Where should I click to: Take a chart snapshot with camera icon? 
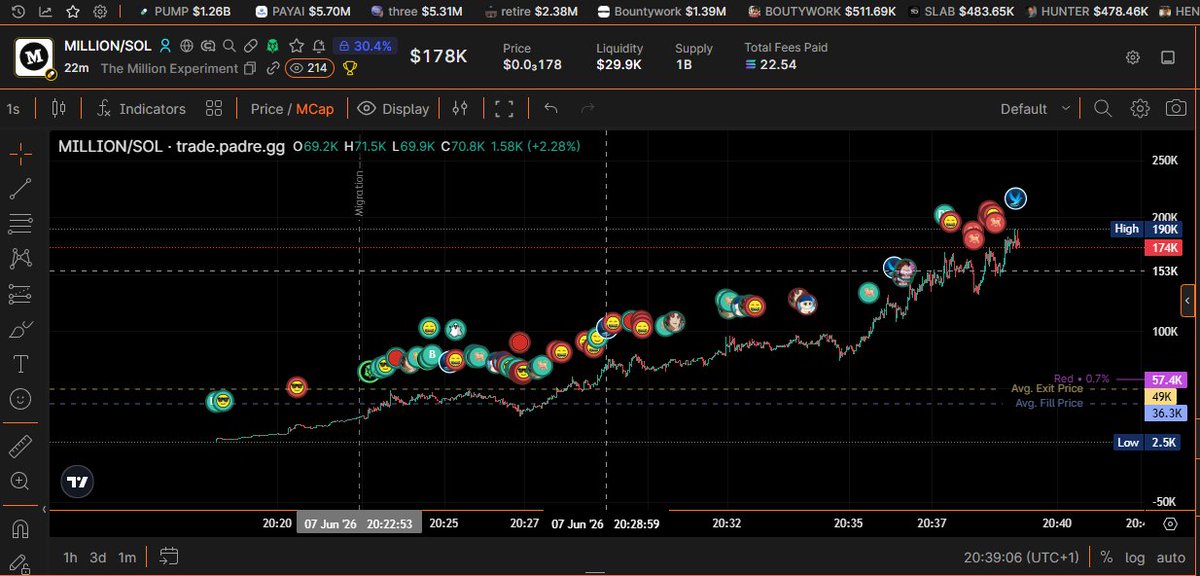tap(1177, 108)
